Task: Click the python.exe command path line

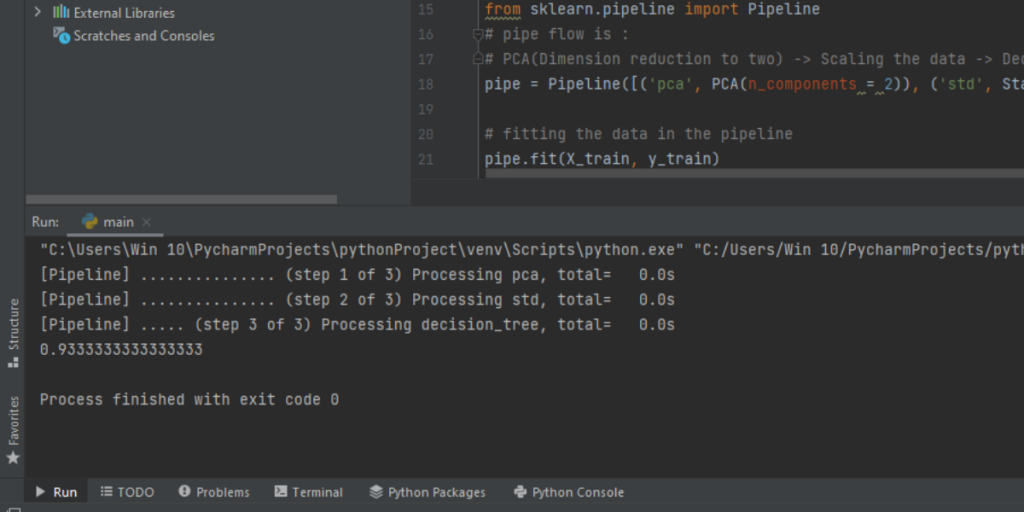Action: tap(532, 249)
